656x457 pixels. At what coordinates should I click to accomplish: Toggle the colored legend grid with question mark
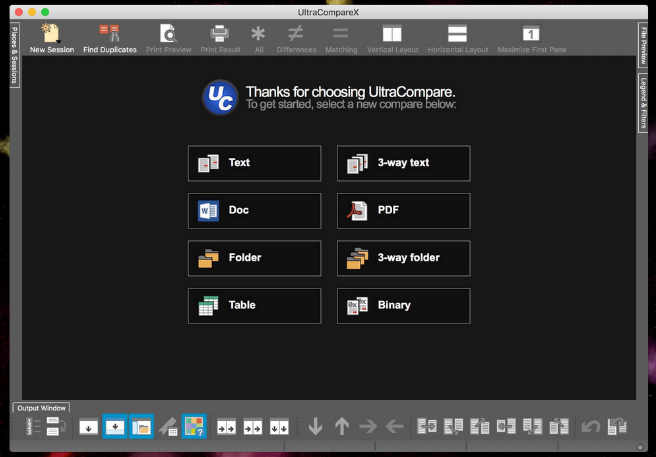pyautogui.click(x=194, y=426)
